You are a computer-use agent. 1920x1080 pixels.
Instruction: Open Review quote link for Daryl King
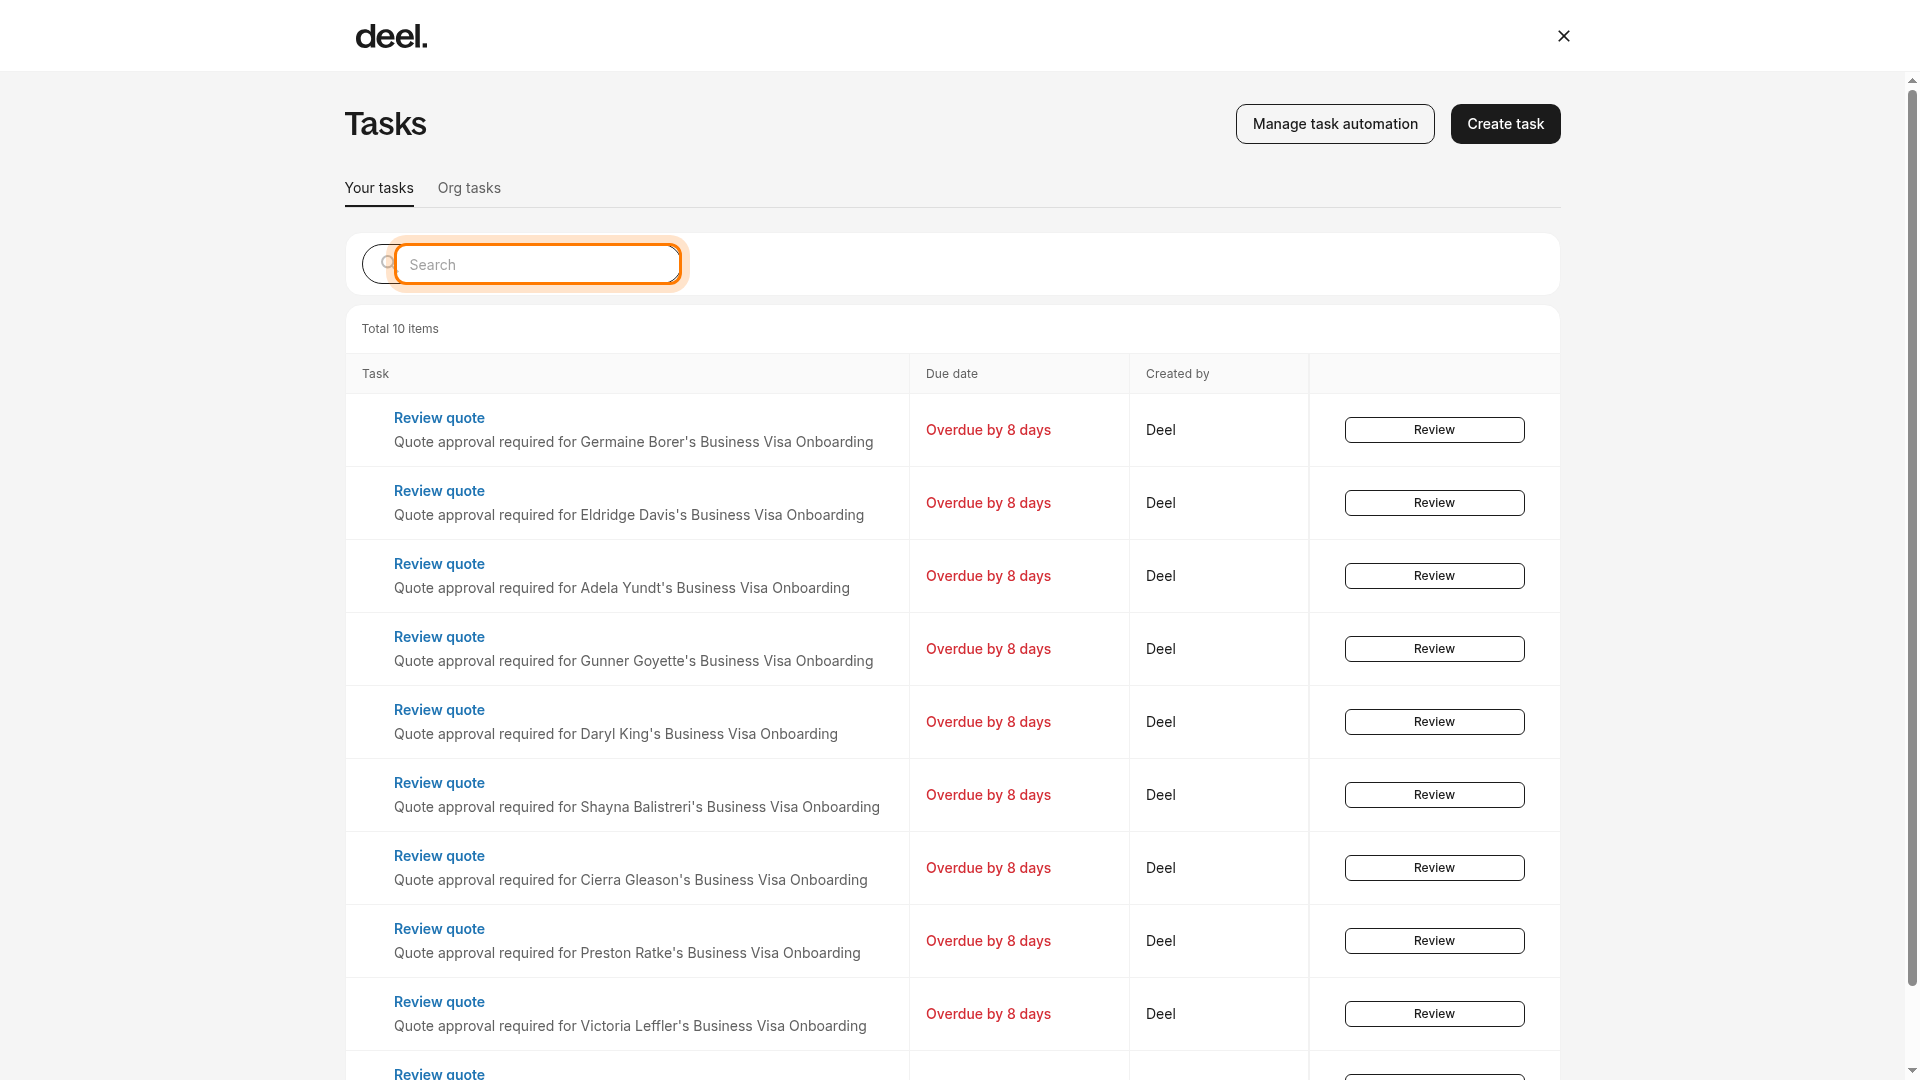(x=439, y=710)
